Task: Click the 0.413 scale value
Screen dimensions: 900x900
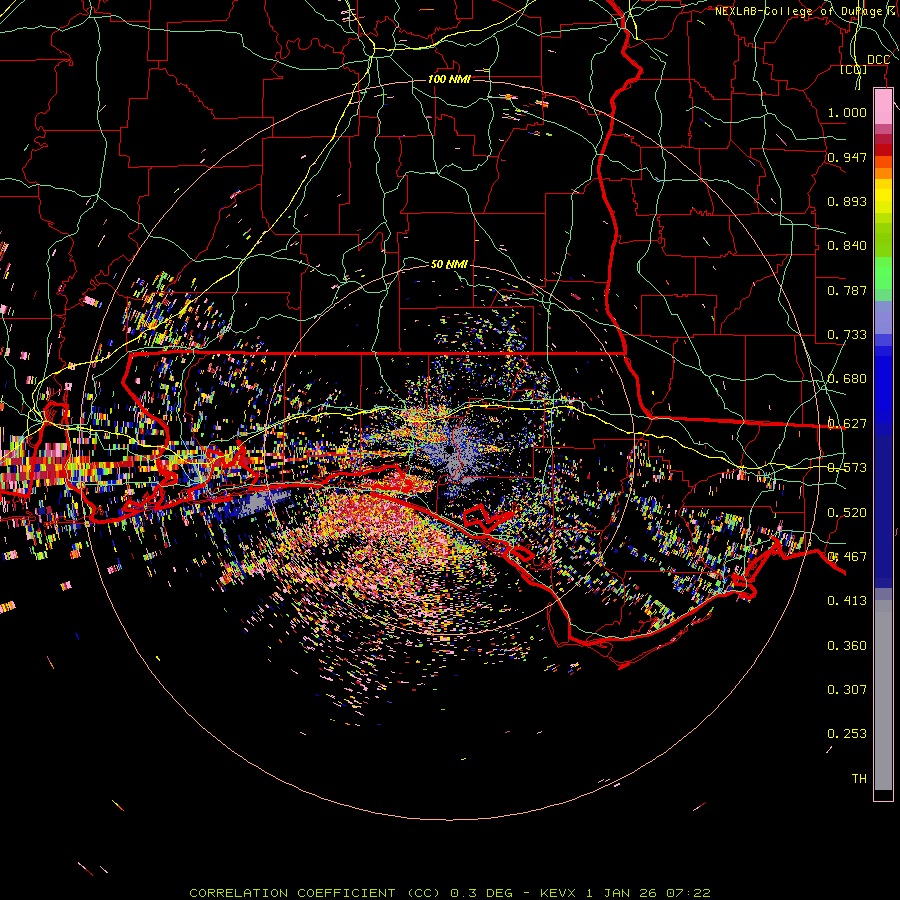Action: [x=847, y=601]
